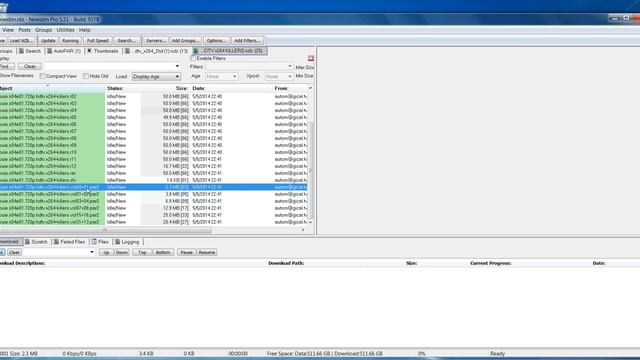Open the Display Age dropdown
The width and height of the screenshot is (640, 360).
click(156, 76)
